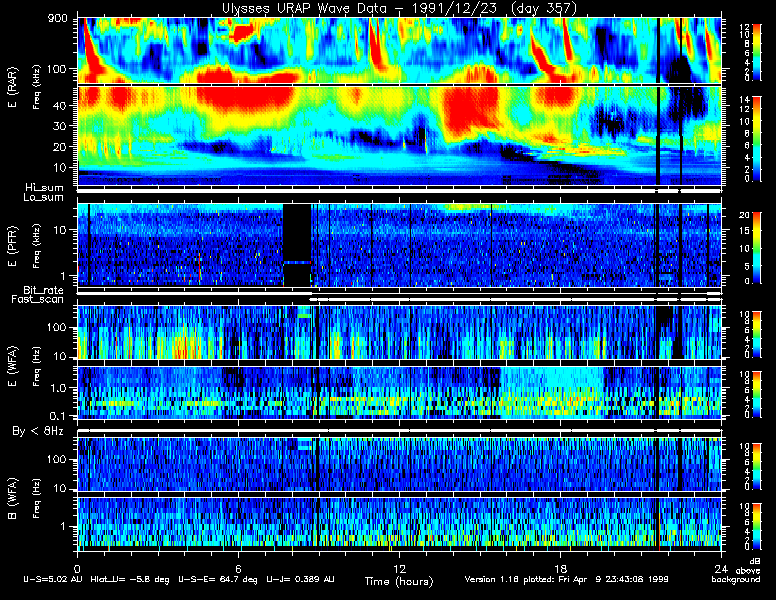Click the Ulysses URAP Wave Data title

pyautogui.click(x=399, y=8)
